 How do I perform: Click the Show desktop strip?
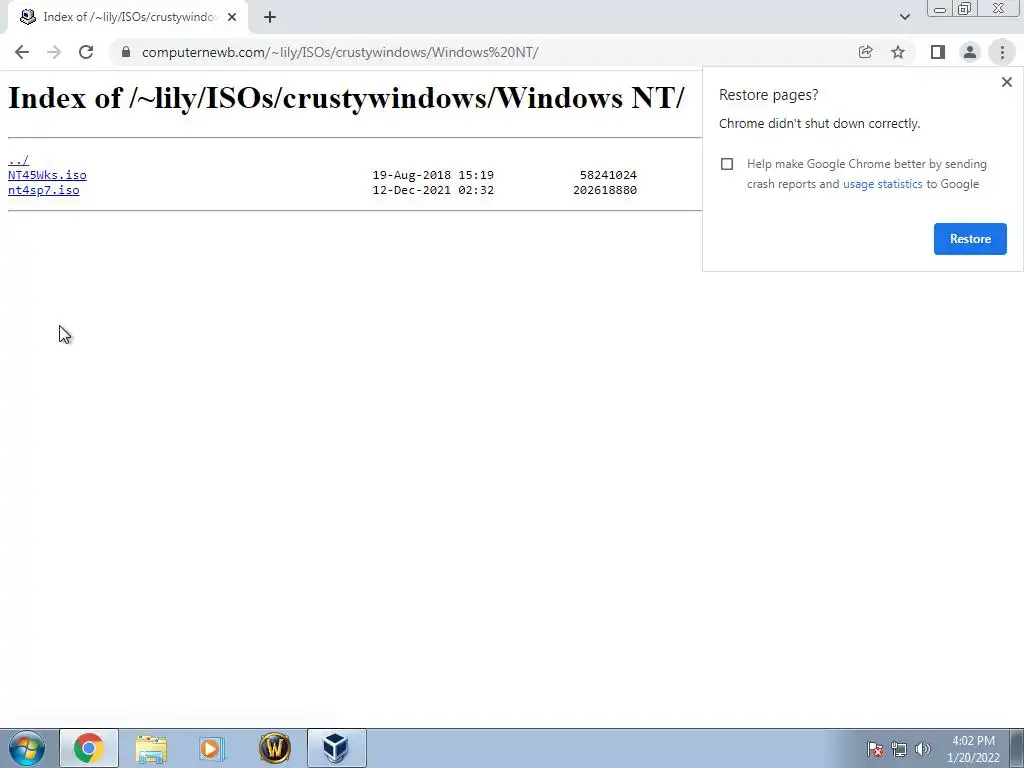pos(1019,748)
